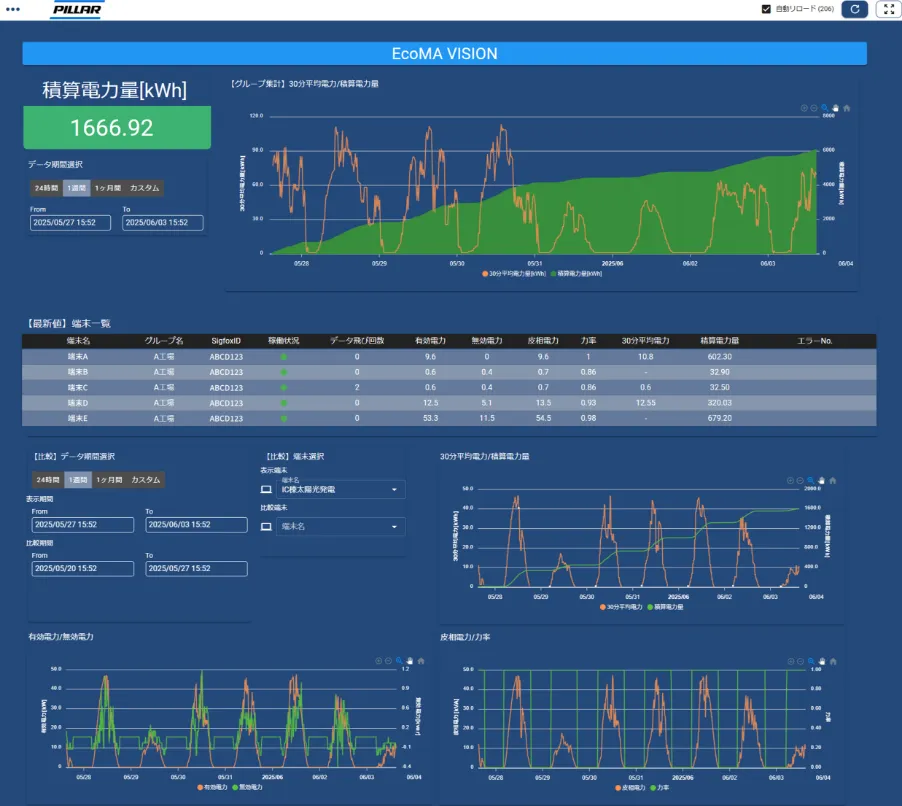Open the 比較端末 端末名 dropdown
Image resolution: width=902 pixels, height=806 pixels.
pos(341,526)
